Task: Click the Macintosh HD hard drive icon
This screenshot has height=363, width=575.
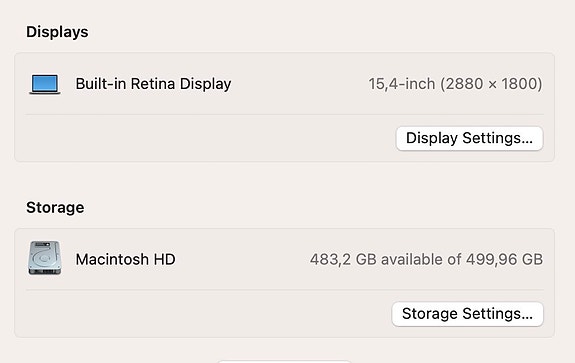Action: (x=45, y=258)
